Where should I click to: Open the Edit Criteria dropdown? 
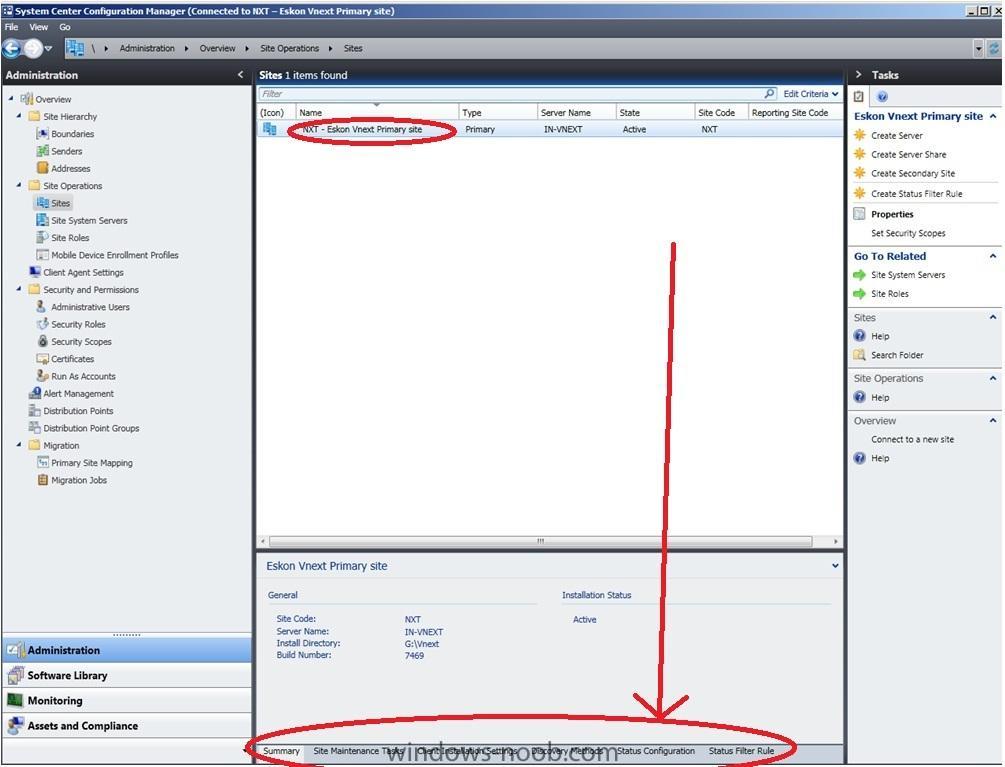pyautogui.click(x=811, y=94)
